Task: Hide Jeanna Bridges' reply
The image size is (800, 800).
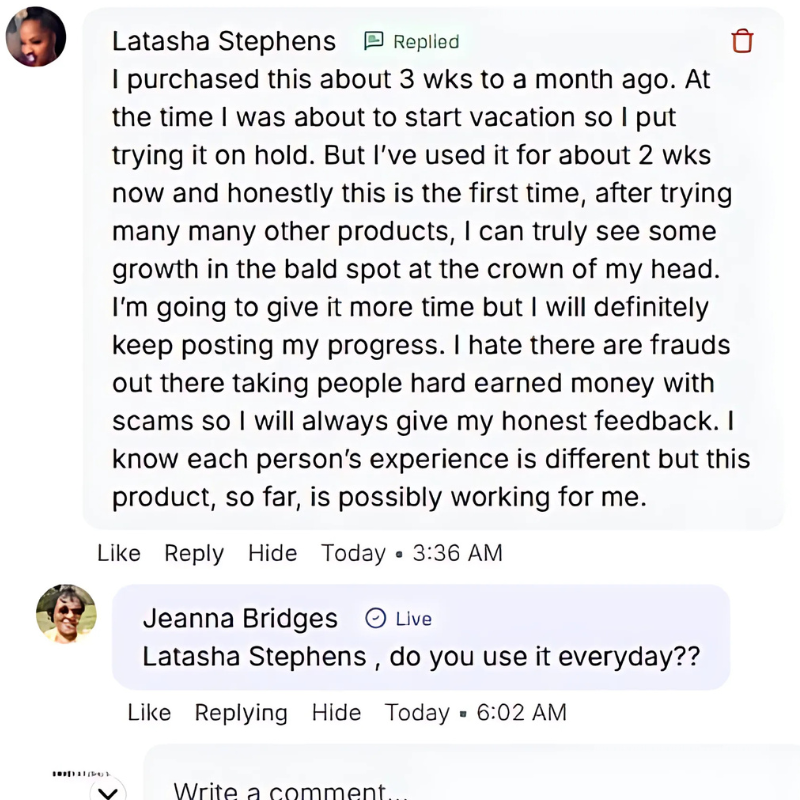Action: point(336,712)
